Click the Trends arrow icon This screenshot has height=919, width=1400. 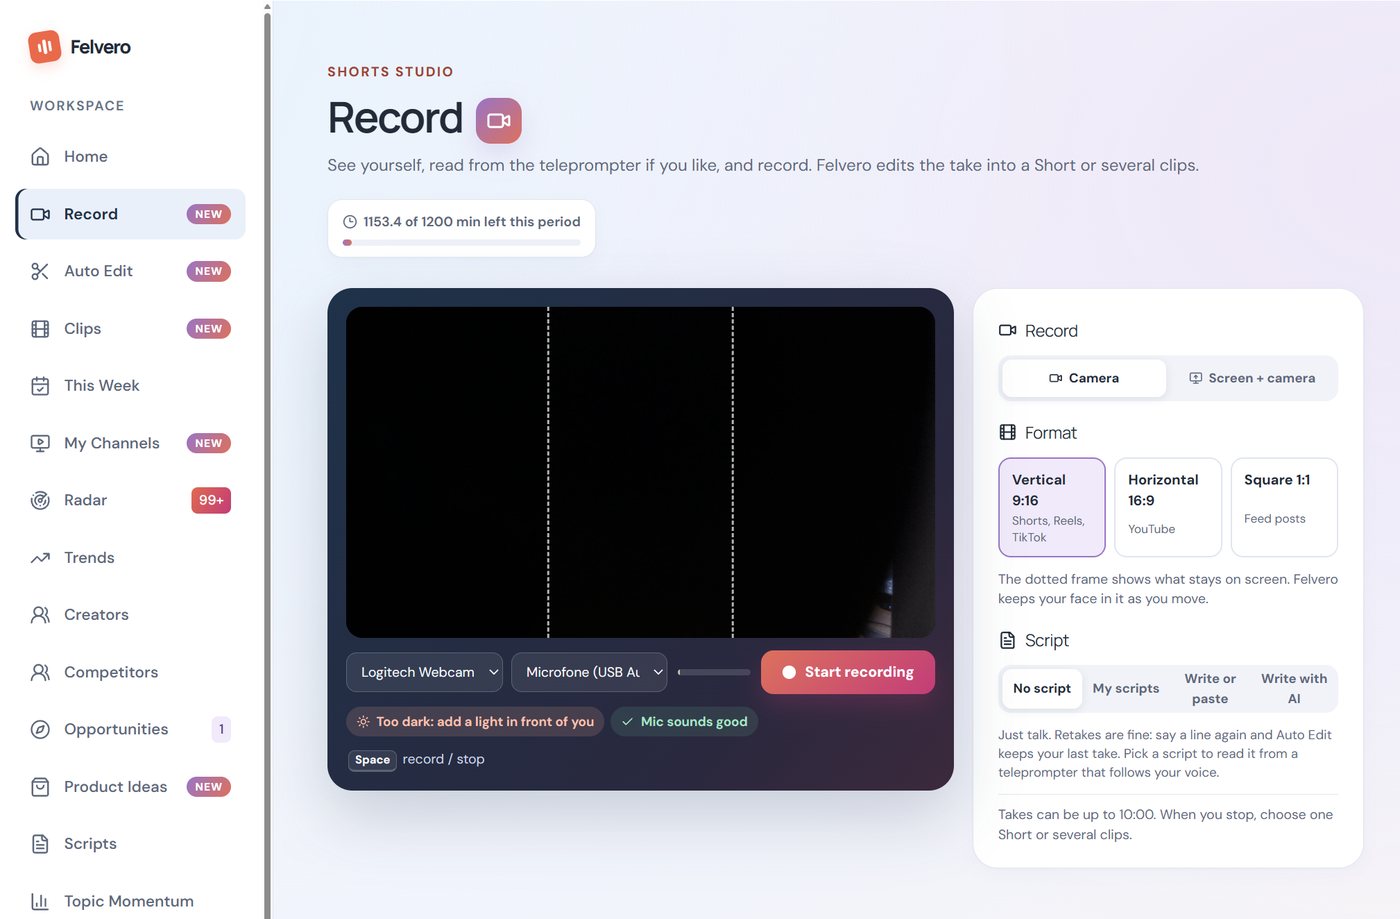[x=40, y=558]
